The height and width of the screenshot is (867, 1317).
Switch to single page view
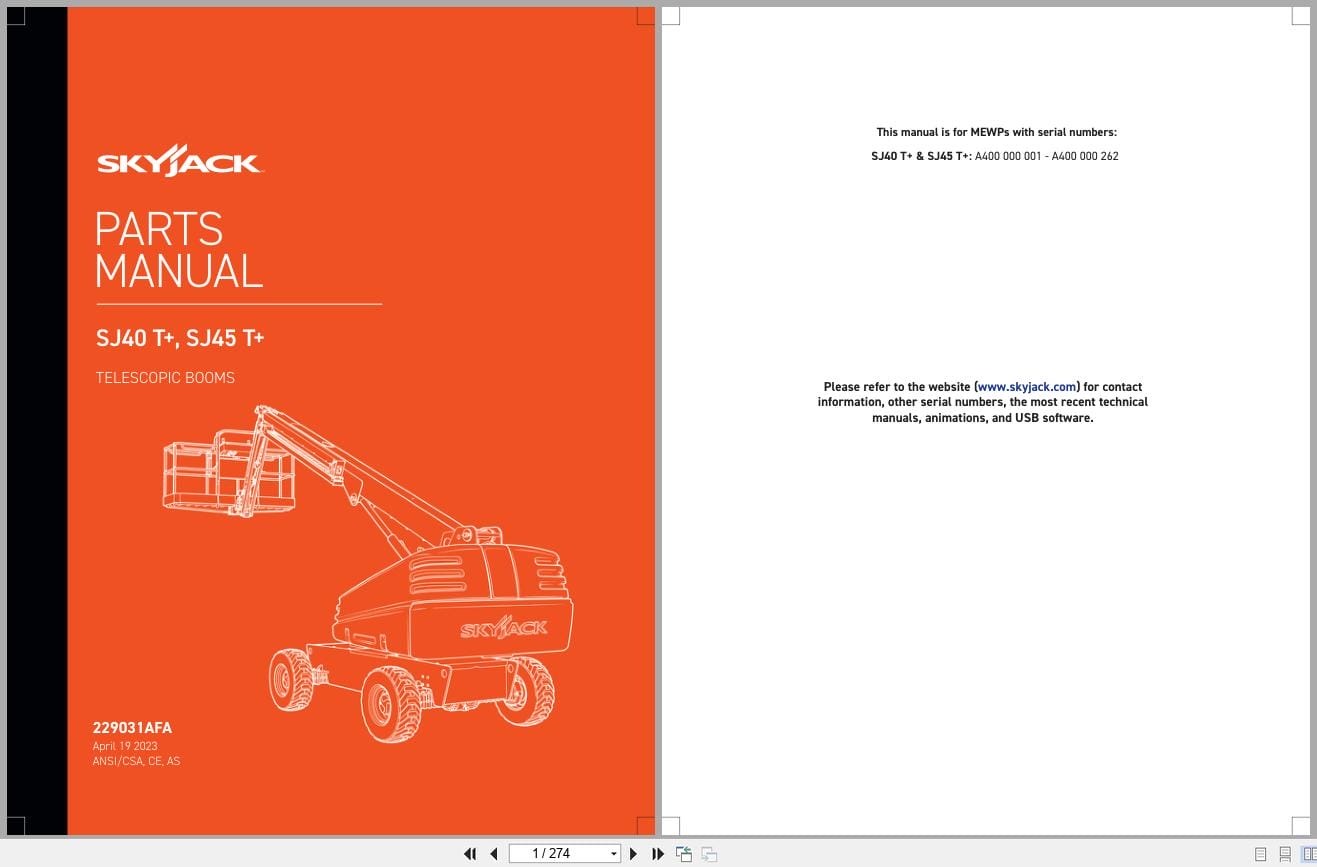point(1261,854)
